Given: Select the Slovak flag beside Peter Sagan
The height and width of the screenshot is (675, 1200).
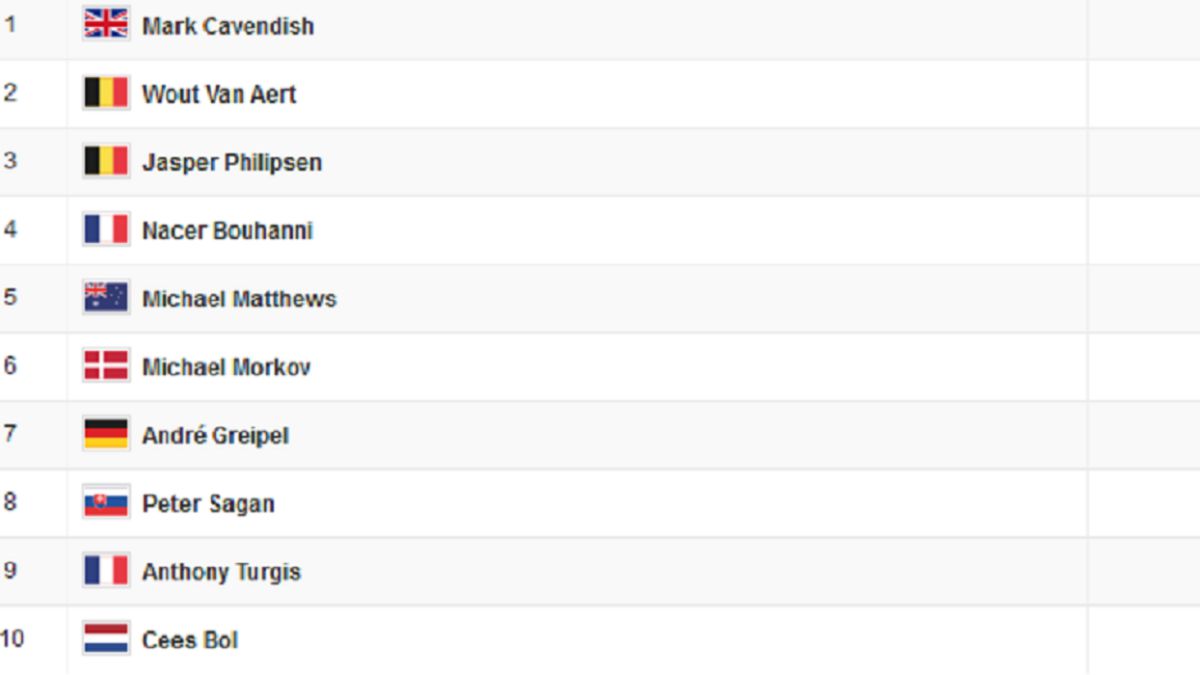Looking at the screenshot, I should [106, 502].
